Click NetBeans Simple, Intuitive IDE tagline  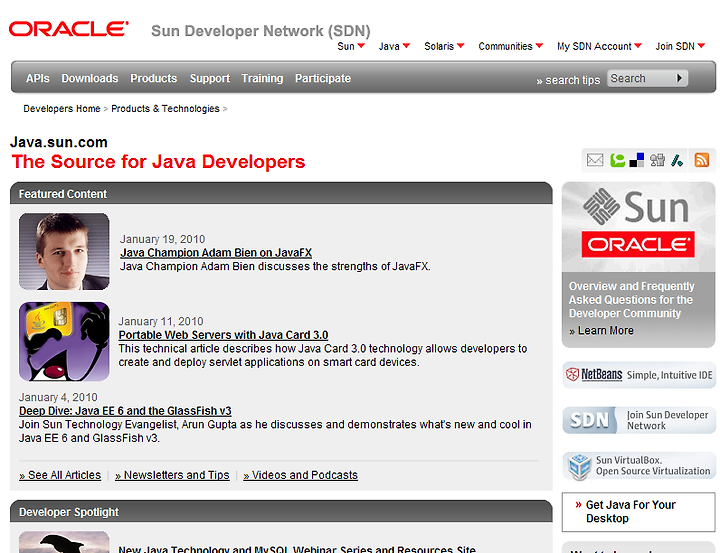669,375
